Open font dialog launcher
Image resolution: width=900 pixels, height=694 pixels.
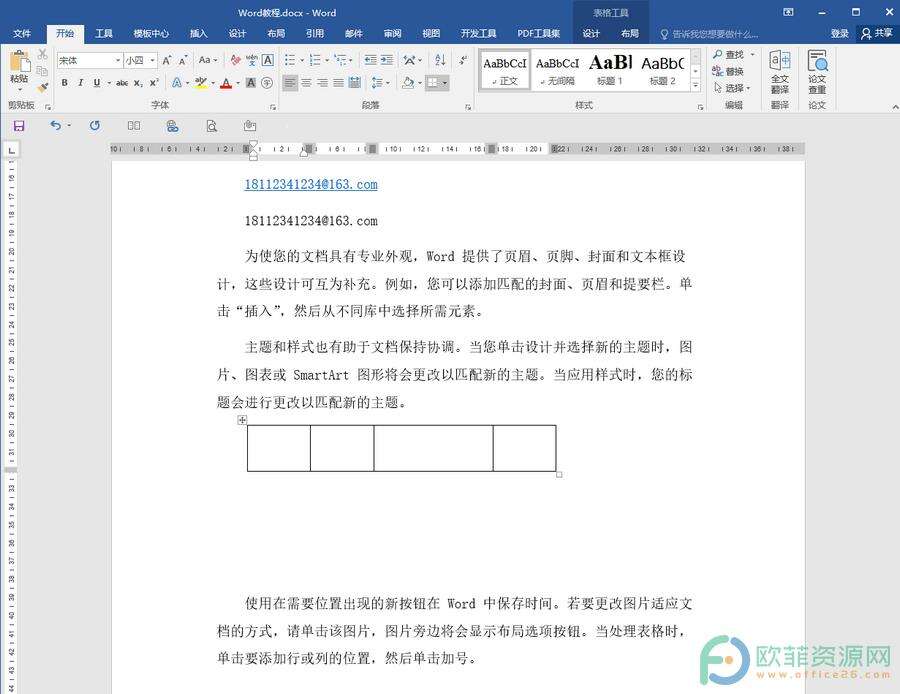click(273, 107)
